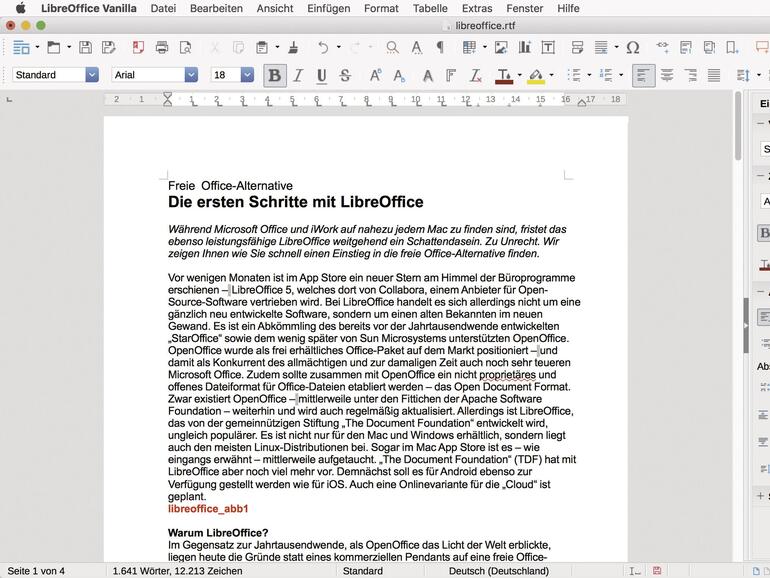Insert a text box icon

point(548,48)
